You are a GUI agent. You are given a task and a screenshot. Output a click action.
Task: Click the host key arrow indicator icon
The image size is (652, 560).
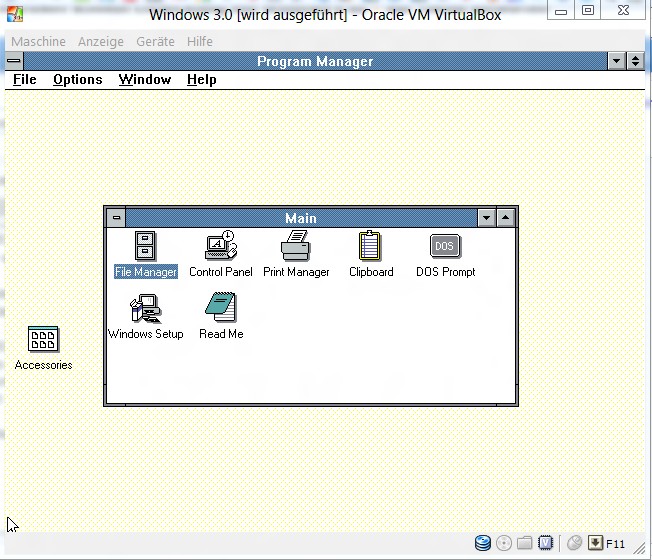tap(595, 543)
